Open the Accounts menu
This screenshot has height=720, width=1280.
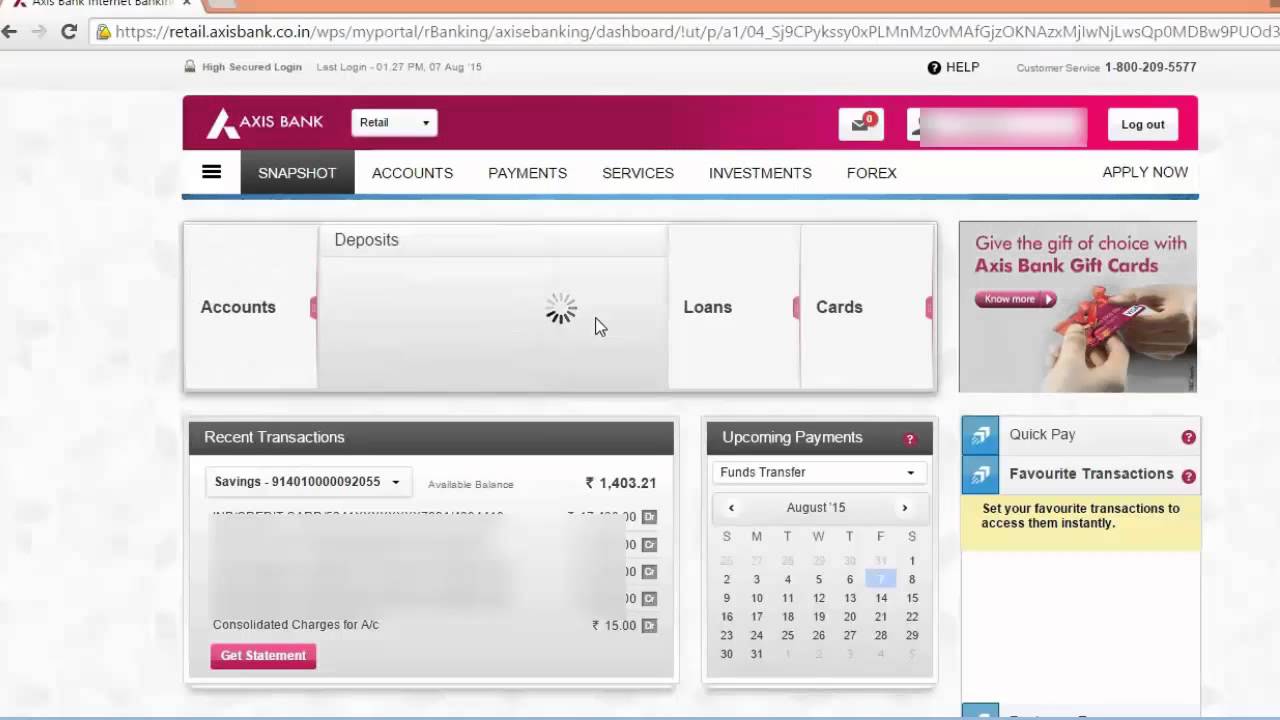click(412, 173)
